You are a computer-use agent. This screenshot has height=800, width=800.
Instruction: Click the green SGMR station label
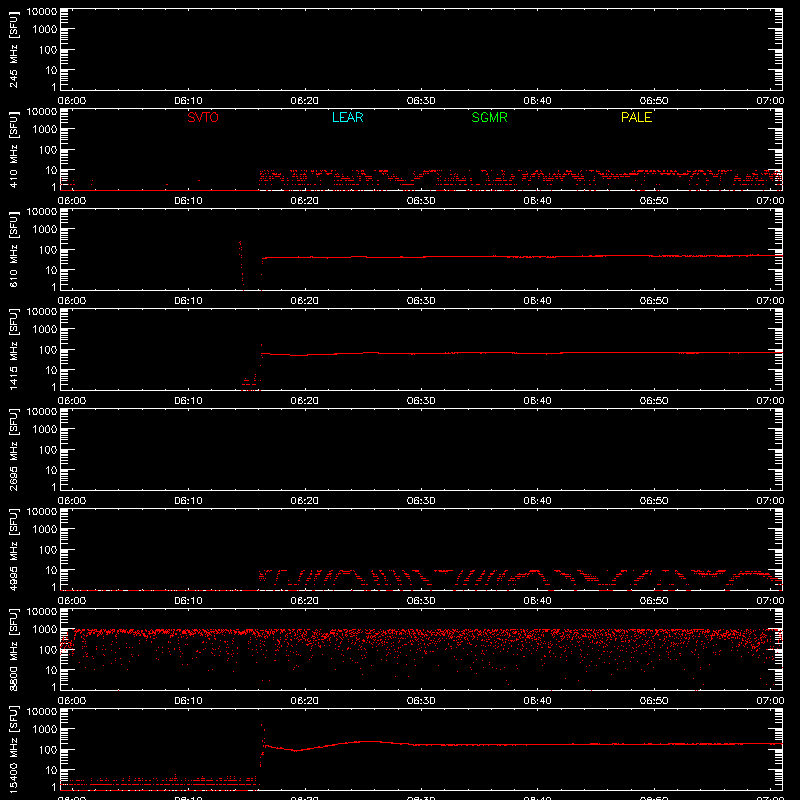[x=489, y=117]
